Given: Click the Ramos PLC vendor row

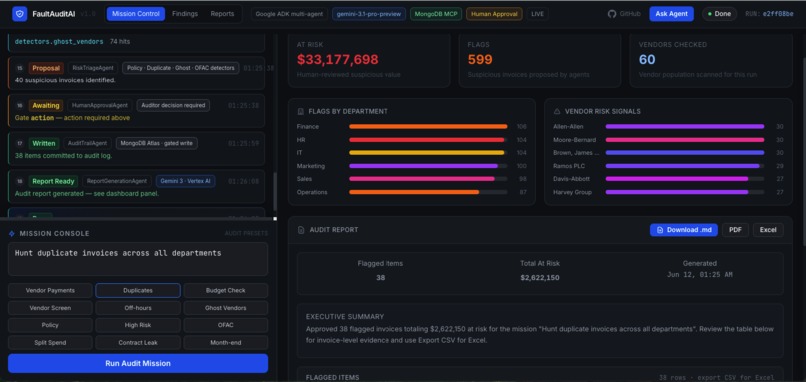Looking at the screenshot, I should pyautogui.click(x=668, y=166).
